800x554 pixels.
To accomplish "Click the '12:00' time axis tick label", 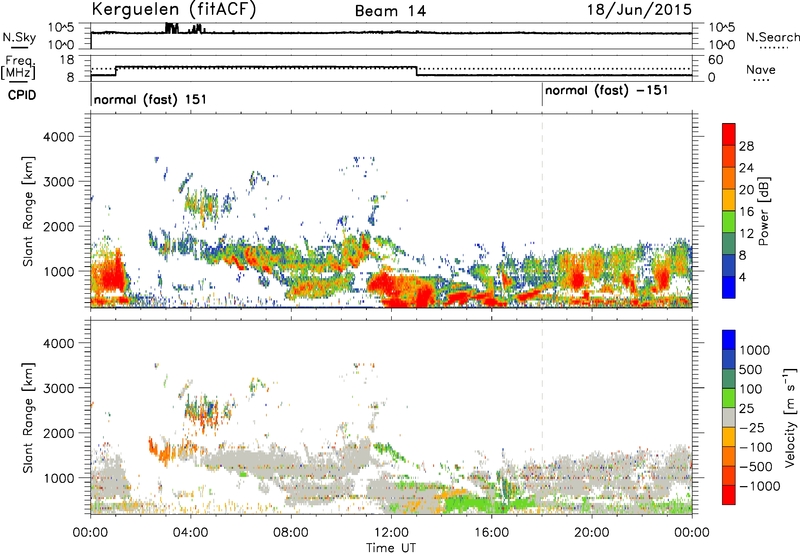I will point(391,533).
